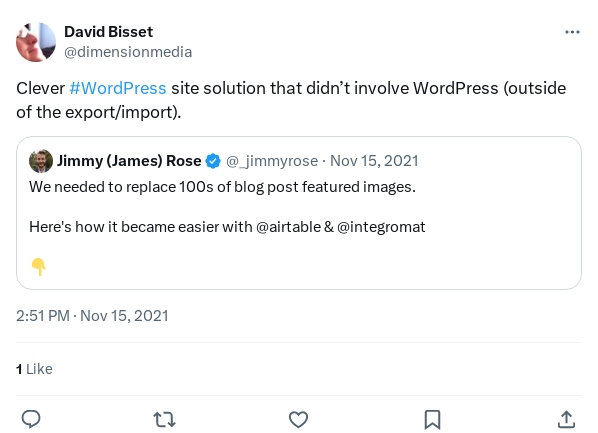598x433 pixels.
Task: Click the share upload icon
Action: click(566, 419)
